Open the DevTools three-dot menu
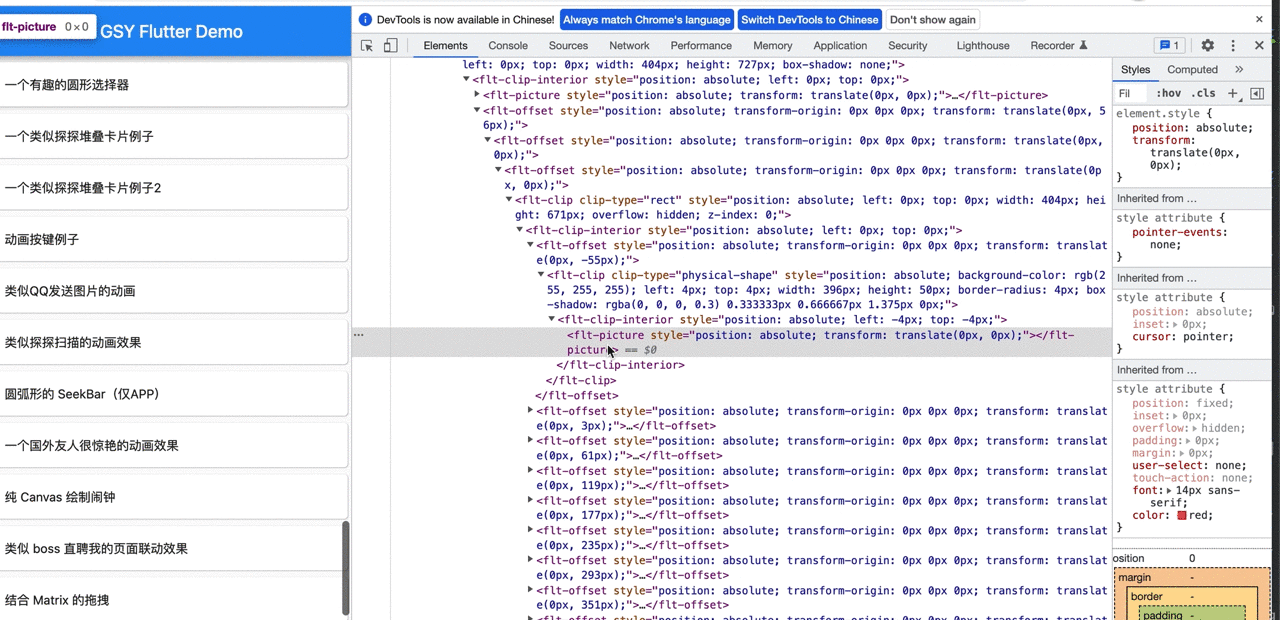Image resolution: width=1280 pixels, height=620 pixels. point(1233,46)
